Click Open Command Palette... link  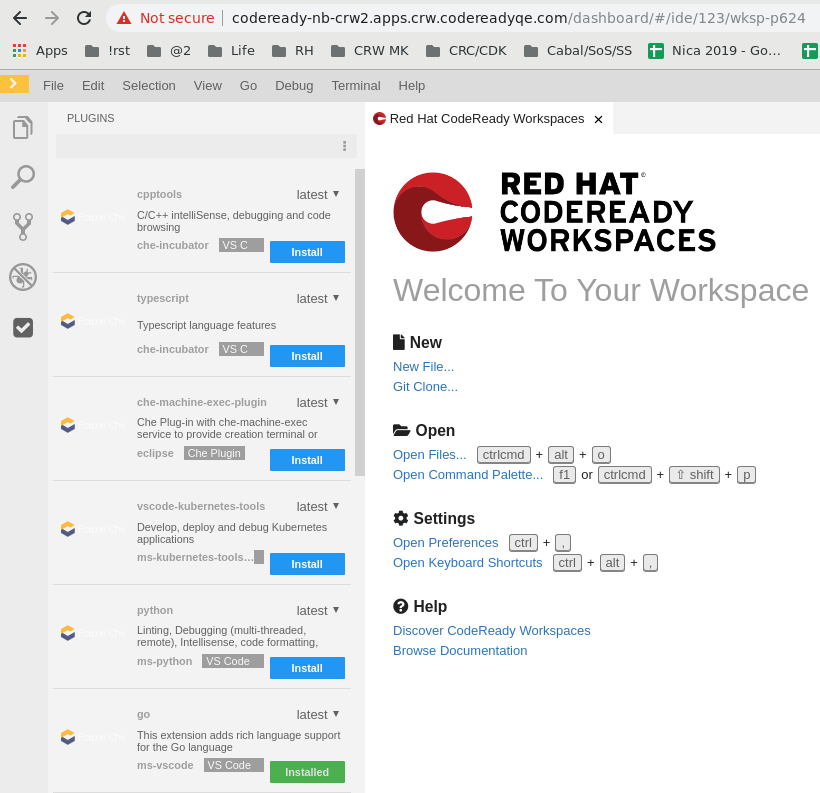[x=468, y=474]
